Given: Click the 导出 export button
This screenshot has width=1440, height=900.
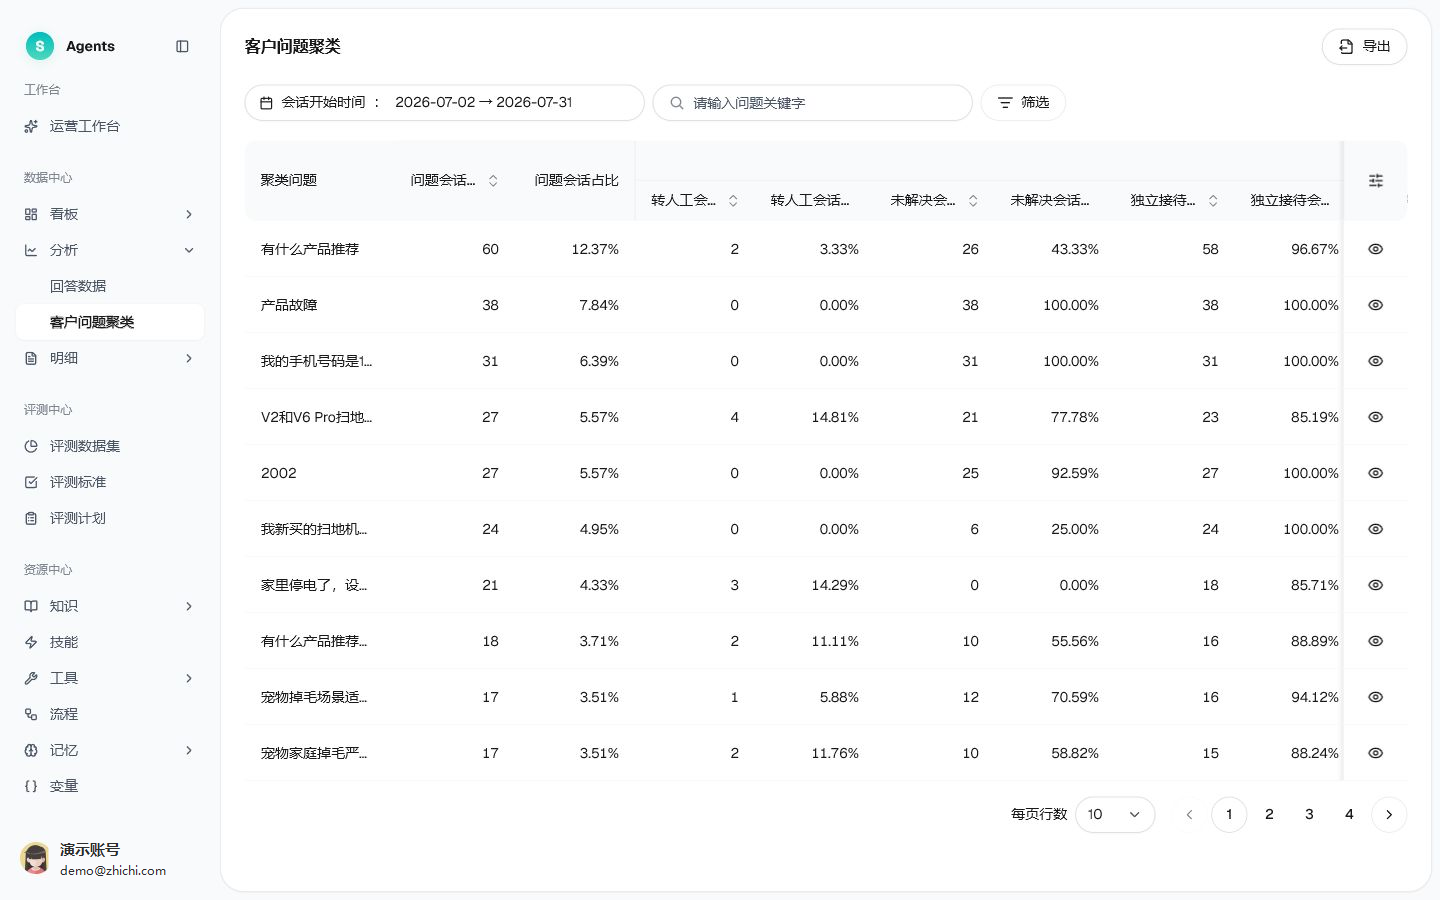Looking at the screenshot, I should tap(1364, 46).
